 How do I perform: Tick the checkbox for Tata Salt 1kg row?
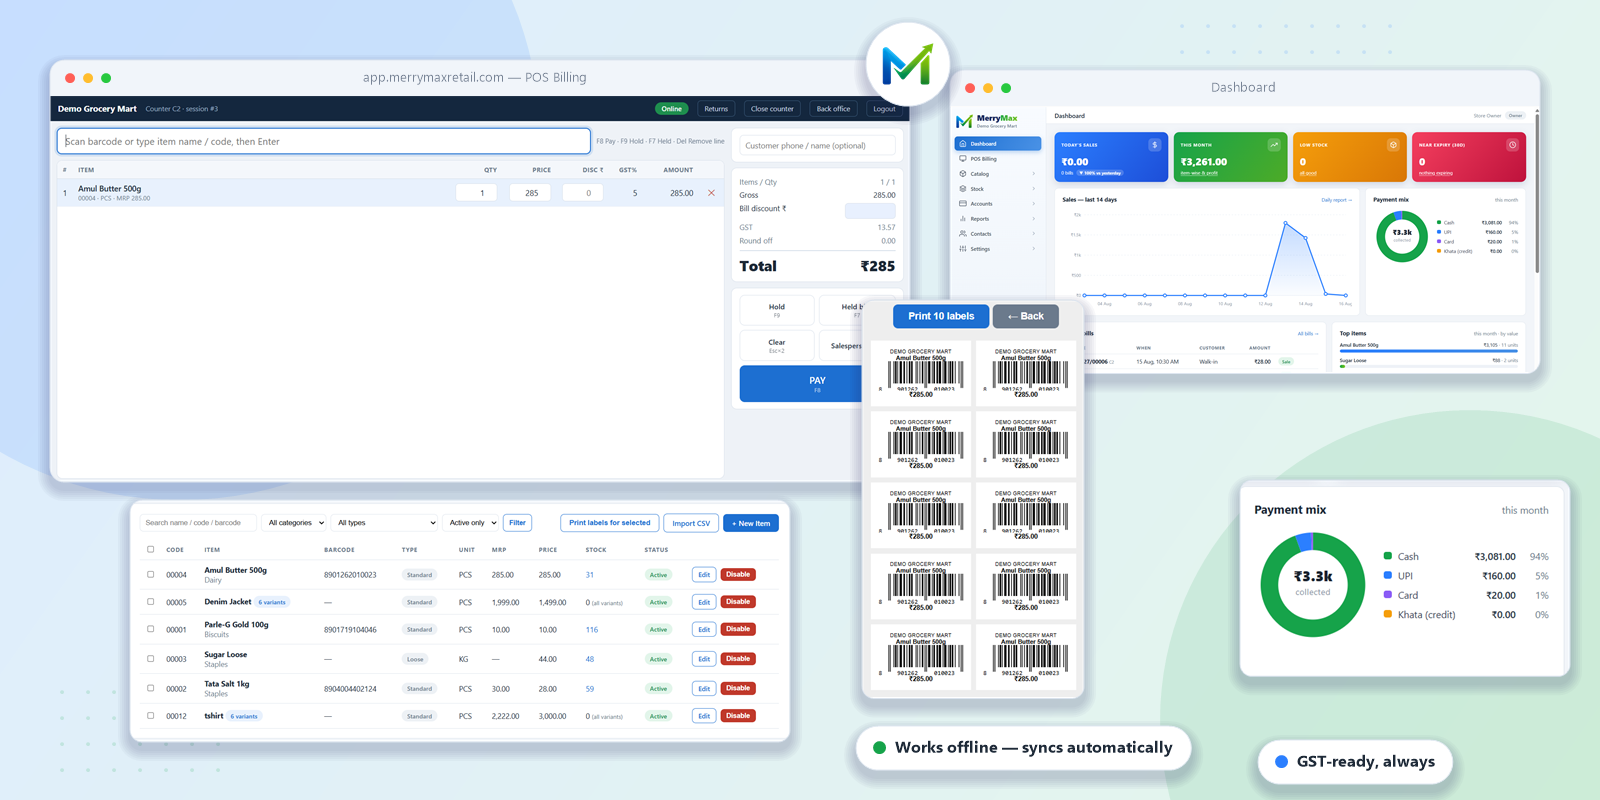point(151,688)
